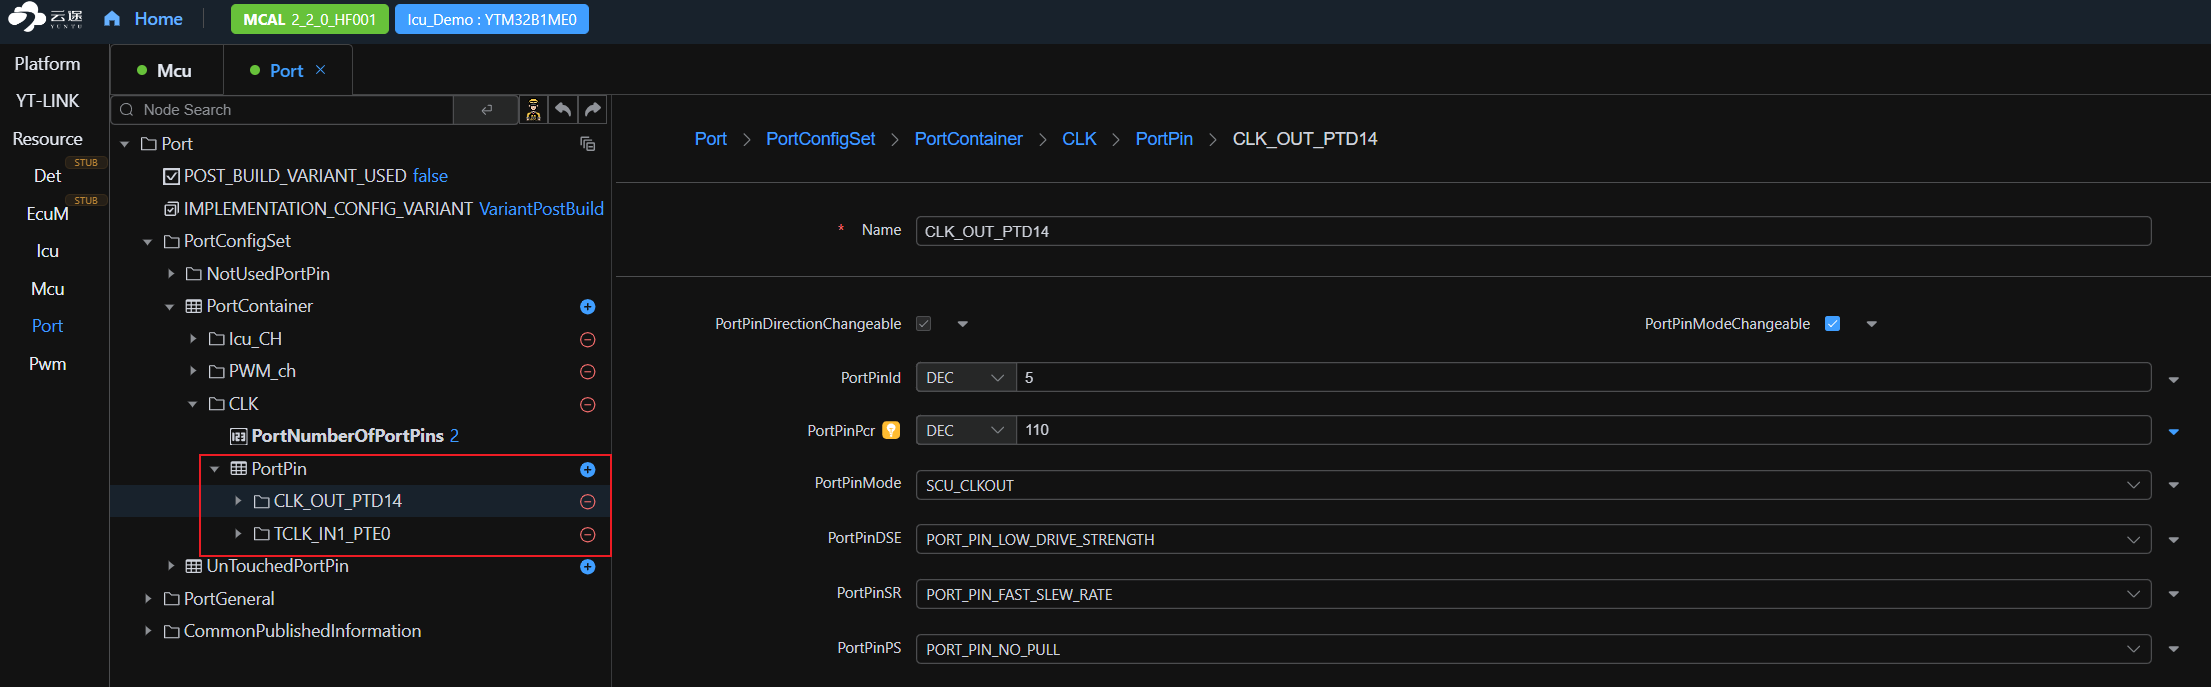Expand the PortGeneral tree node
Viewport: 2211px width, 687px height.
pyautogui.click(x=147, y=599)
